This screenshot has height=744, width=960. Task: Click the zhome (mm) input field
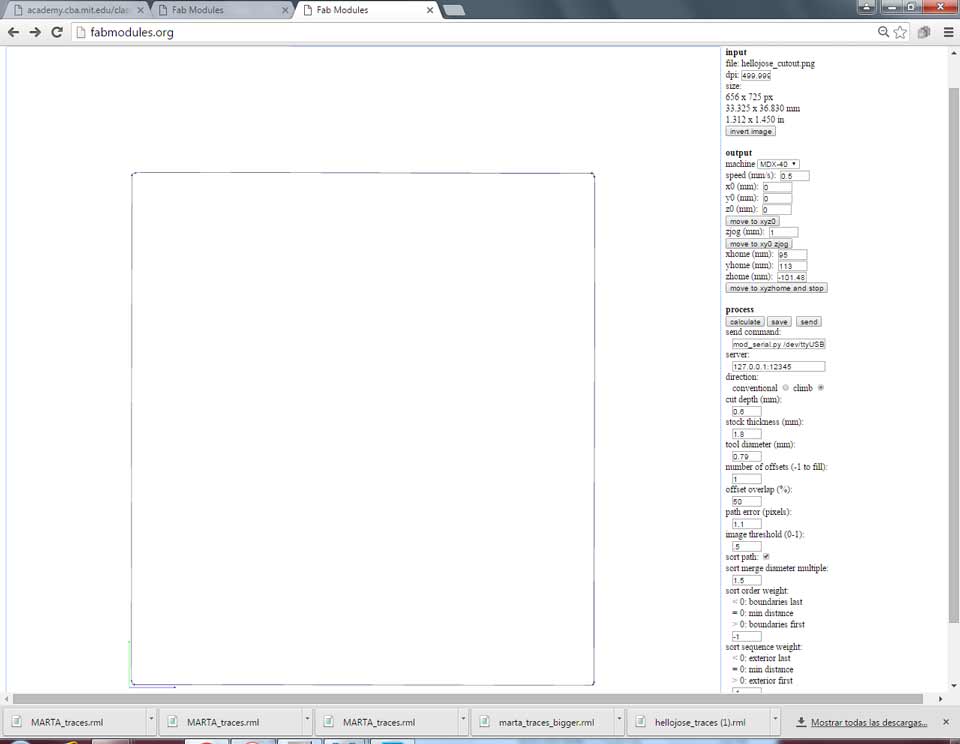[791, 277]
